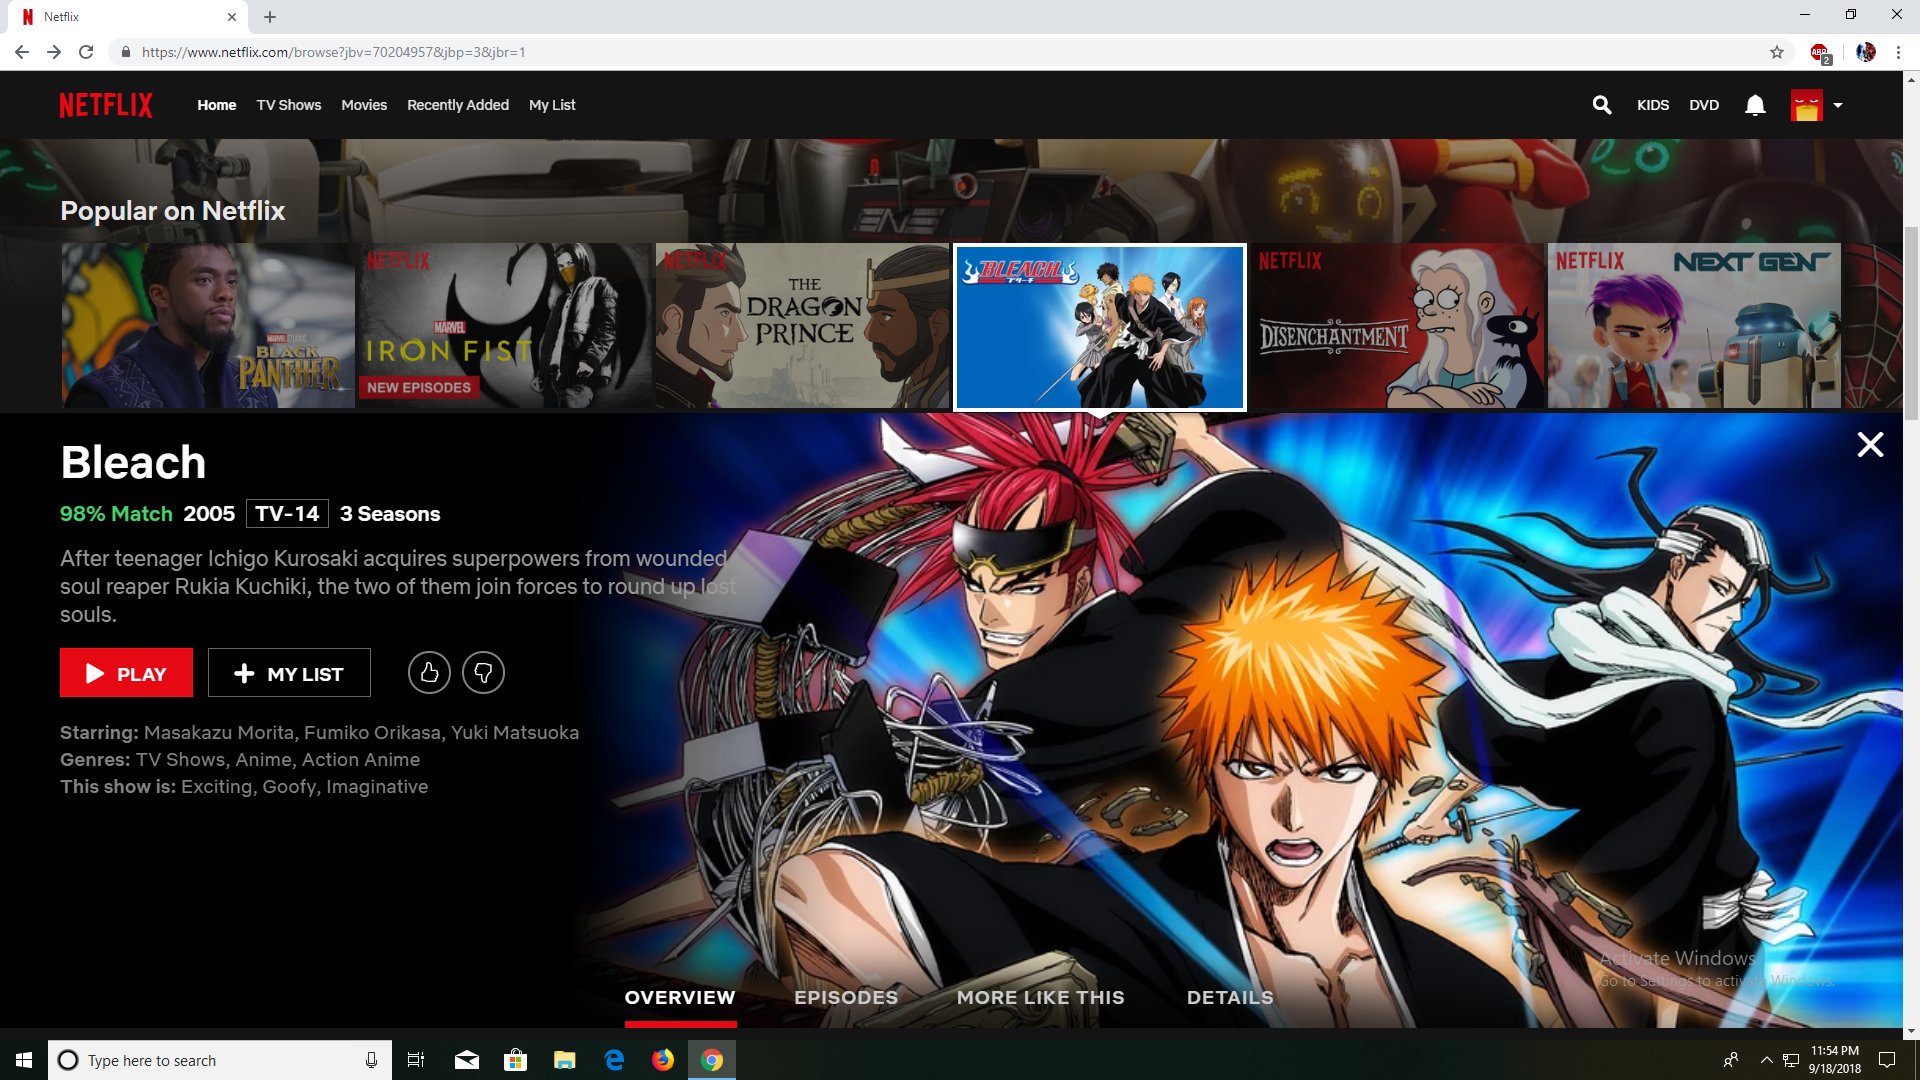Click the Chrome user profile icon
Viewport: 1920px width, 1080px height.
pyautogui.click(x=1866, y=52)
